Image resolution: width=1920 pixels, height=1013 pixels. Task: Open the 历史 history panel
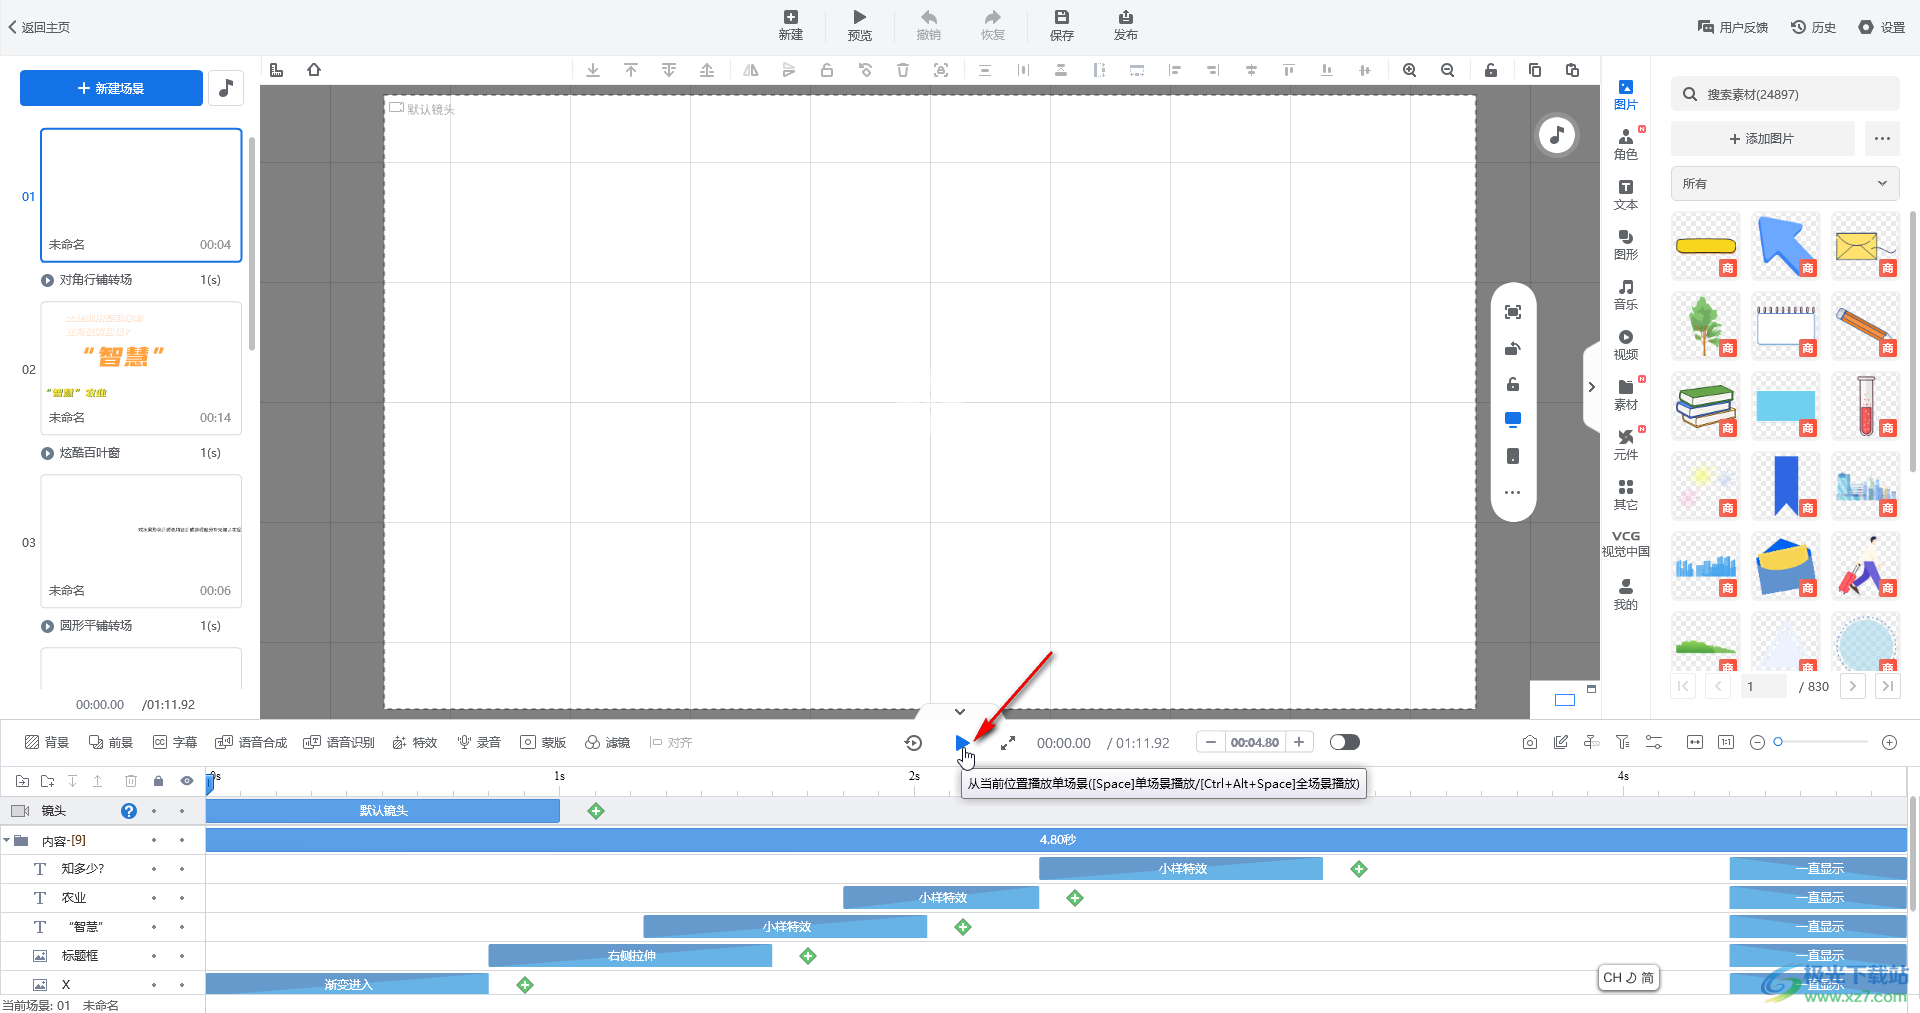(x=1813, y=27)
